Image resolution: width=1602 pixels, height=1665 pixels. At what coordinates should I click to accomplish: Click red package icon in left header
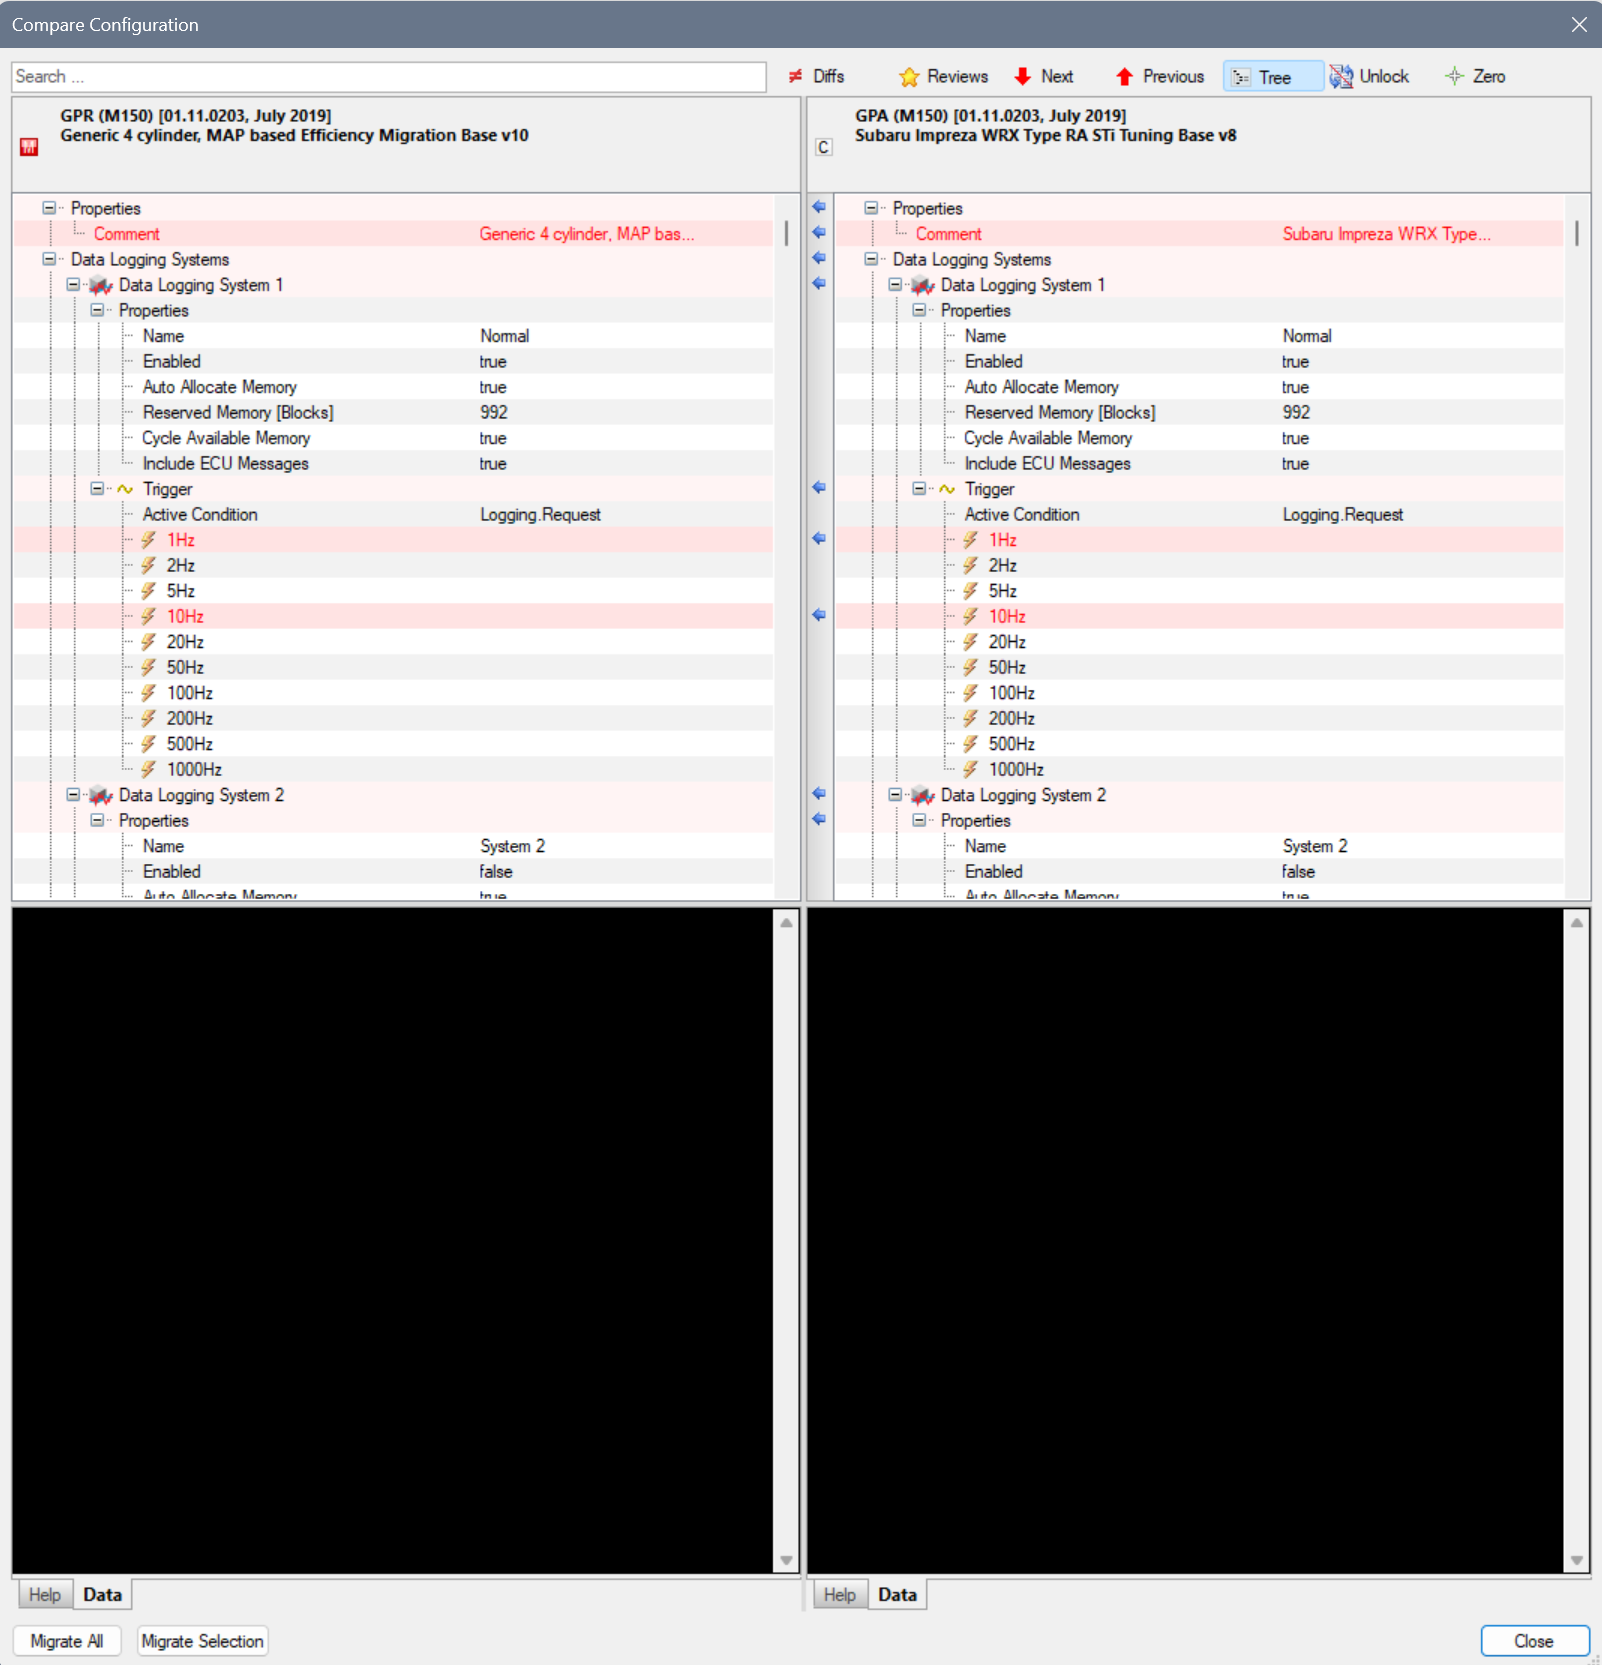(x=29, y=147)
